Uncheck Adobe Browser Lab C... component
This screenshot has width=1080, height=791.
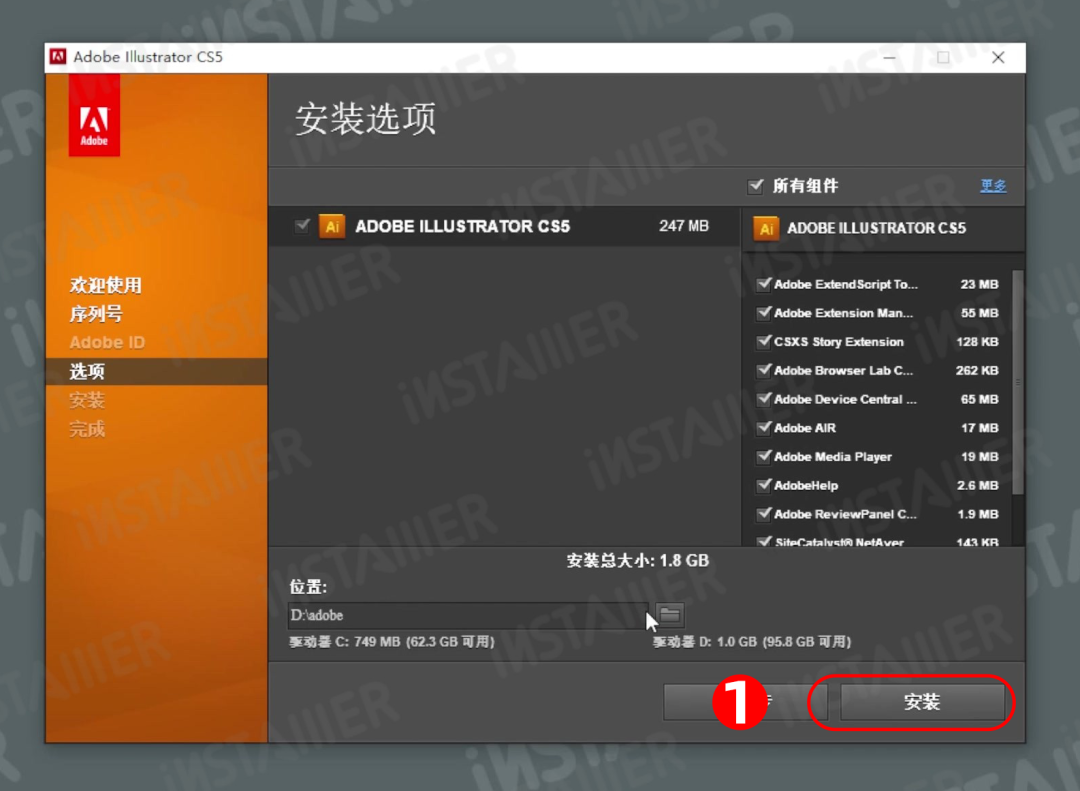763,371
